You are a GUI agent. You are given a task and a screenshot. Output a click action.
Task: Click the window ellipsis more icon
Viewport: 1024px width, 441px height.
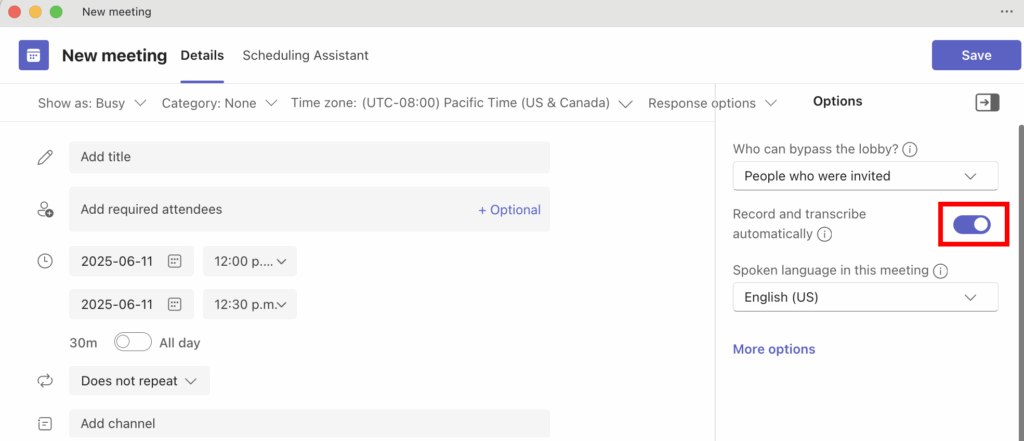tap(1006, 11)
